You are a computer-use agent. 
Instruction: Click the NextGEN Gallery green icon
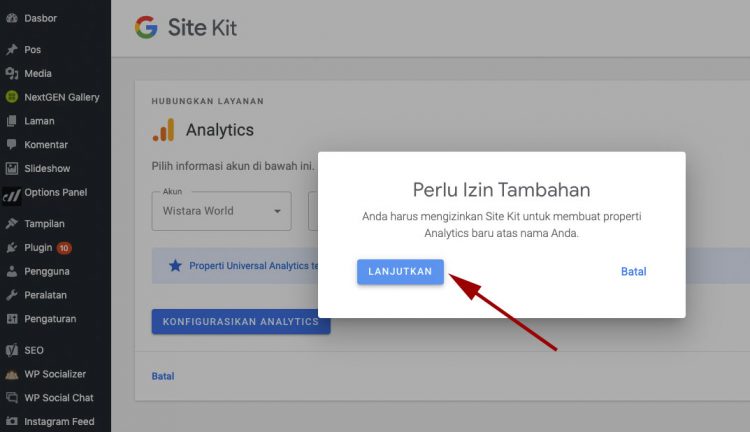point(12,97)
